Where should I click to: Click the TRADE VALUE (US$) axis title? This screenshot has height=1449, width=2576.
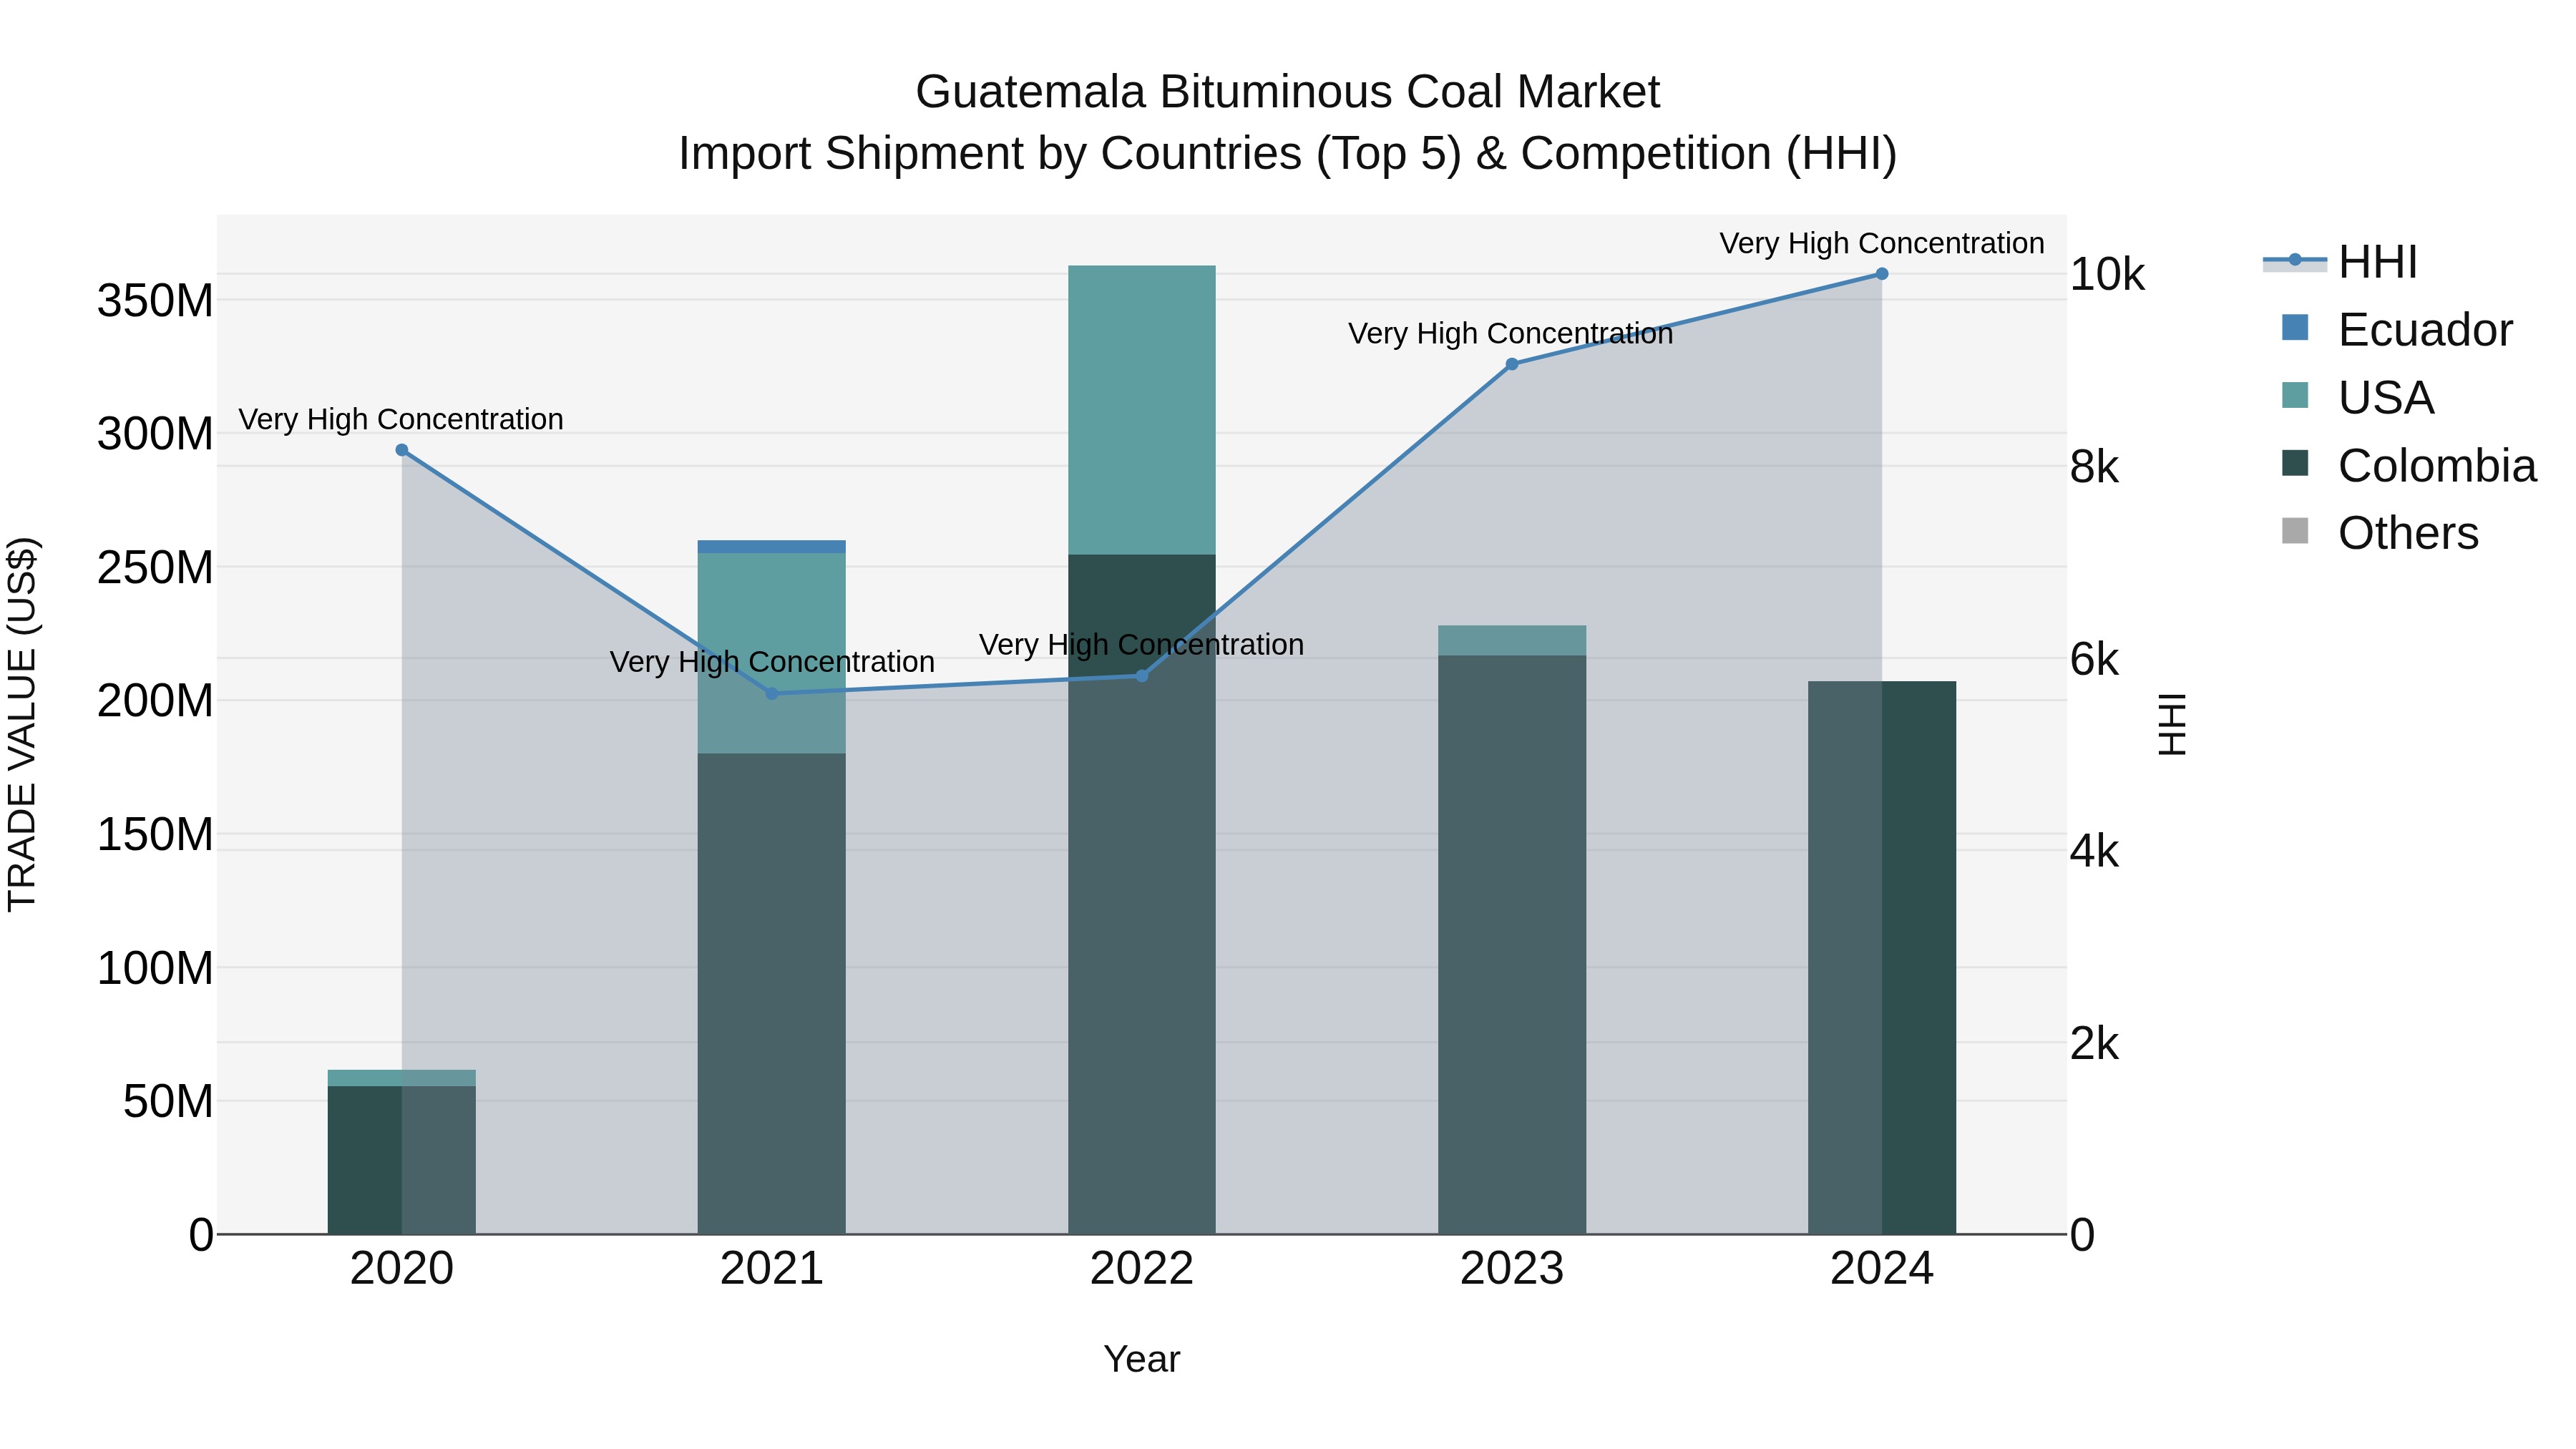pos(23,724)
